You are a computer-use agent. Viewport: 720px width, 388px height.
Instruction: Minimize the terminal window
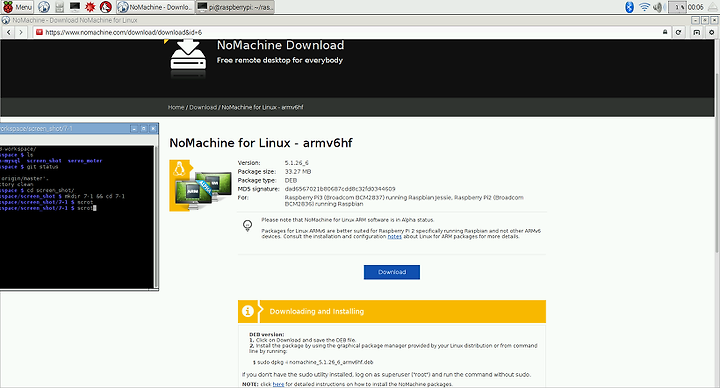point(134,129)
